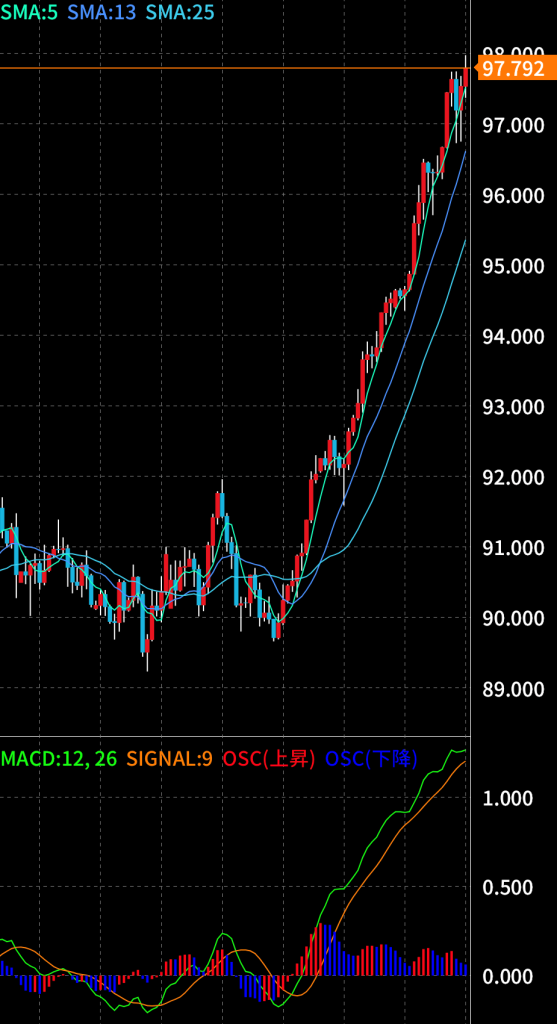Click the 96.000 price axis label
The image size is (557, 1024).
(513, 195)
